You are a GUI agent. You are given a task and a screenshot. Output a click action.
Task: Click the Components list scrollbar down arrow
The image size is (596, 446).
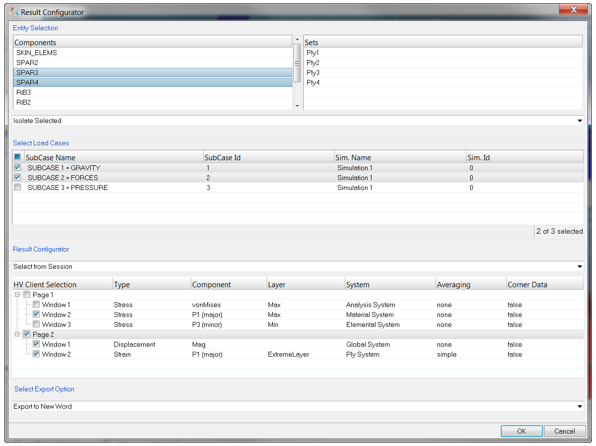pyautogui.click(x=297, y=106)
